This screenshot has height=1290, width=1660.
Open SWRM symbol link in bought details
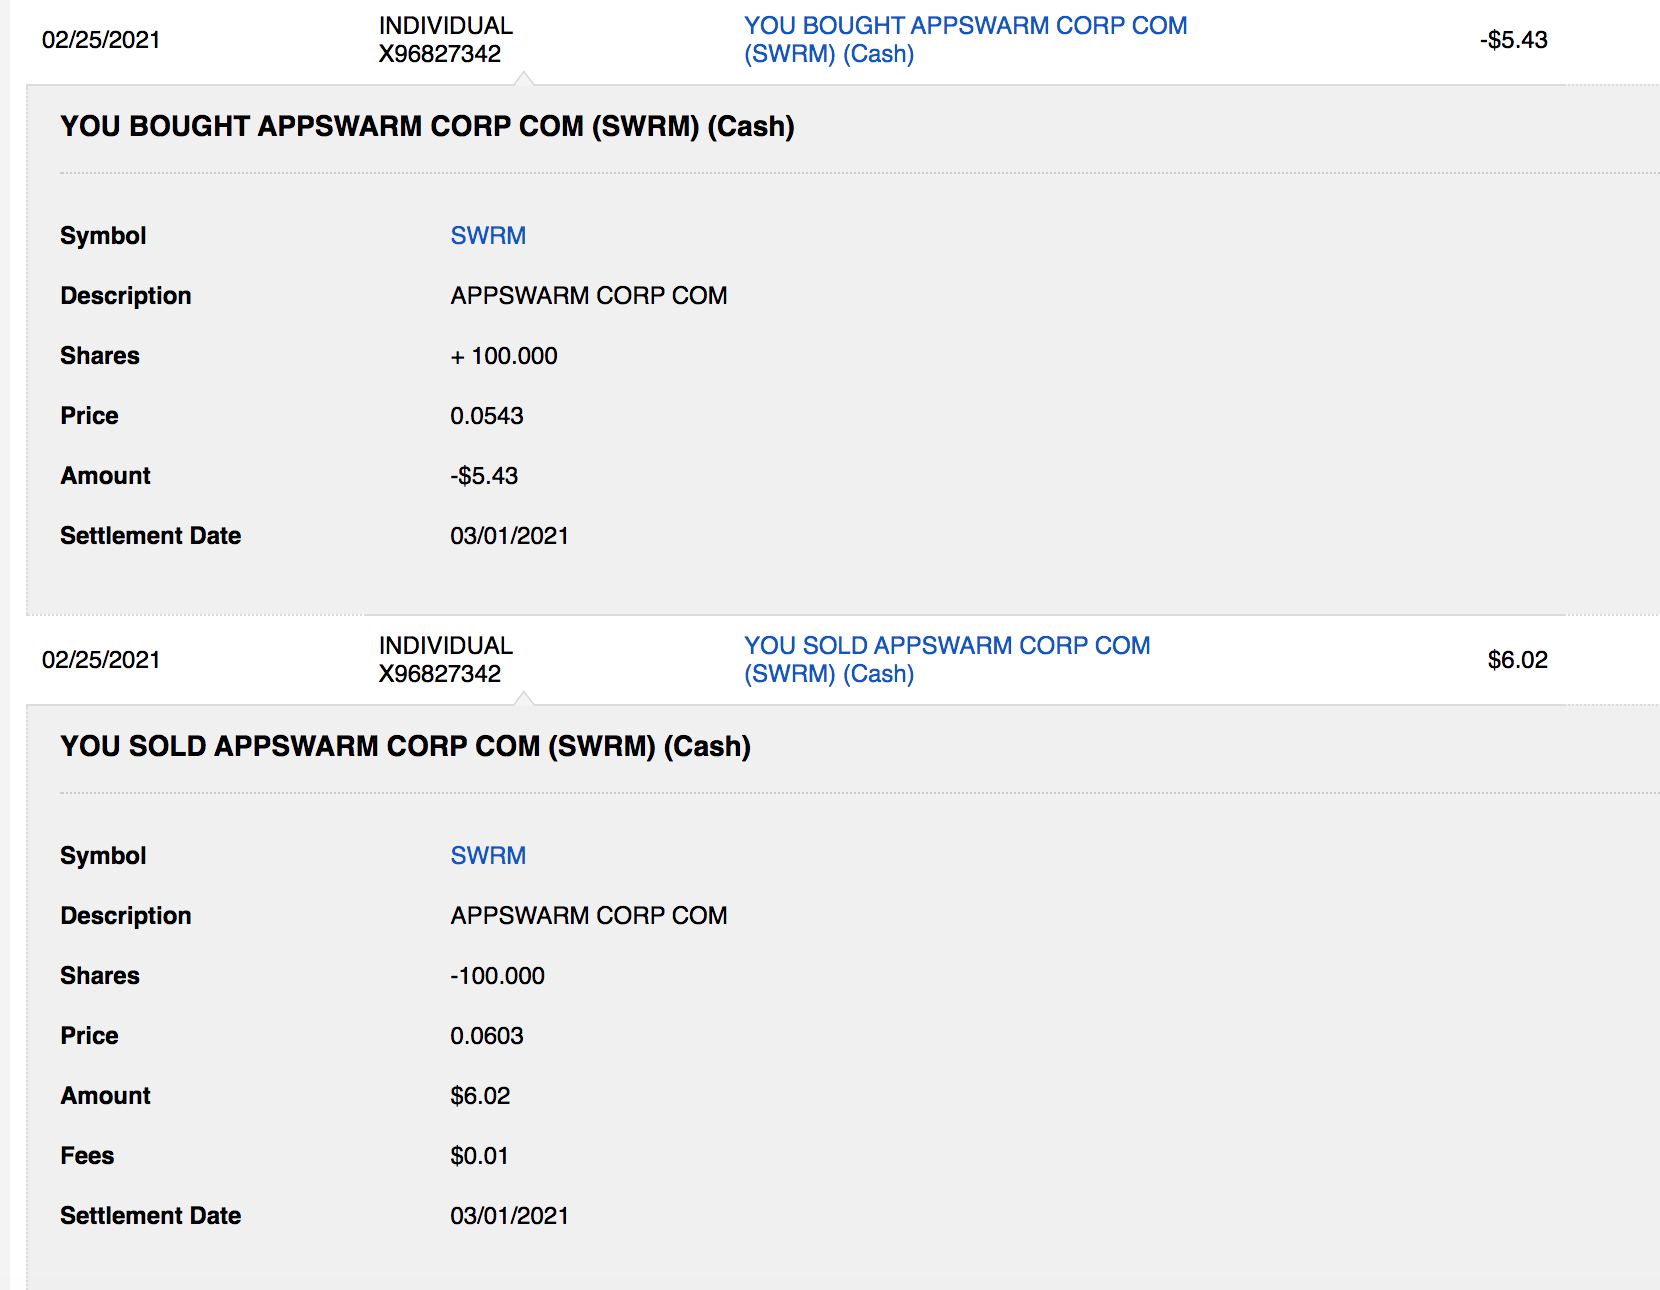pos(488,236)
